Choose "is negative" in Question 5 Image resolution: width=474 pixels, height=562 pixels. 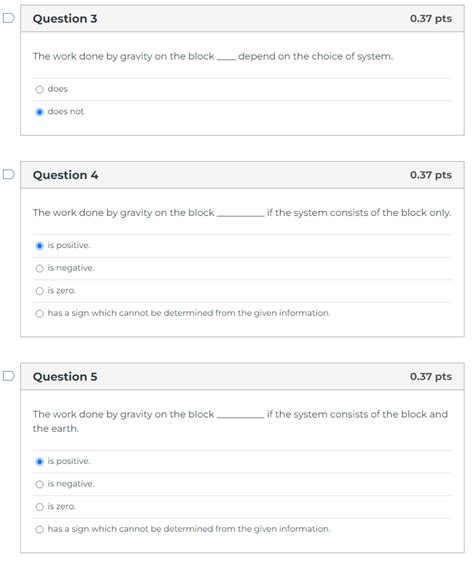click(39, 484)
